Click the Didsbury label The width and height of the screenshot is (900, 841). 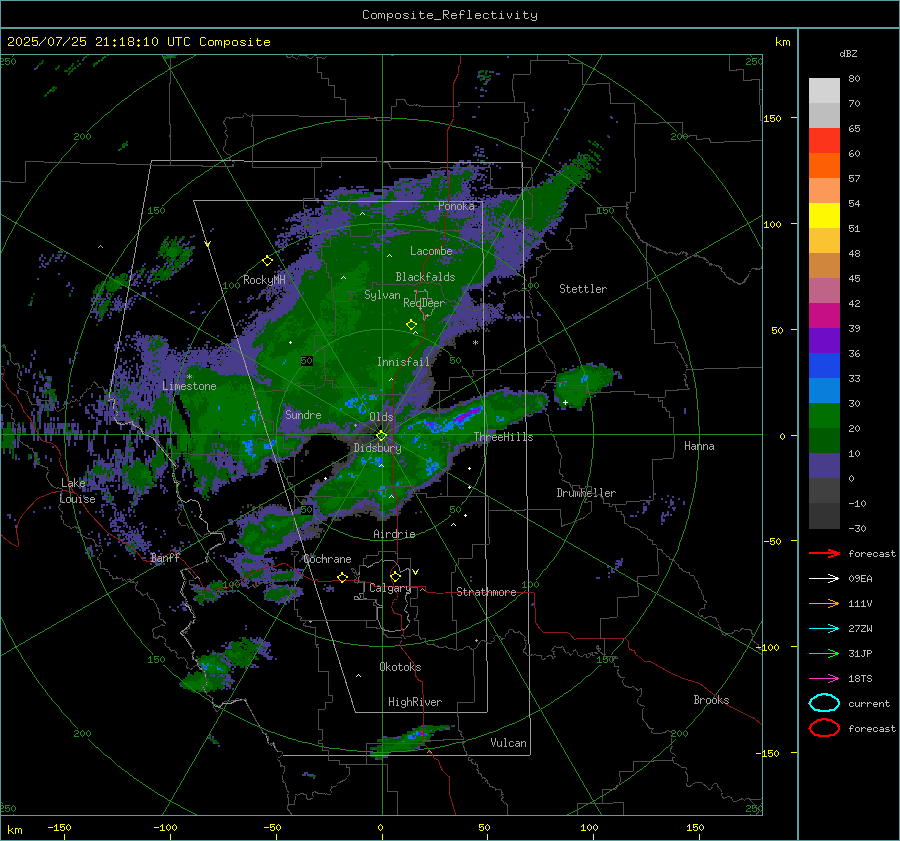[x=377, y=448]
